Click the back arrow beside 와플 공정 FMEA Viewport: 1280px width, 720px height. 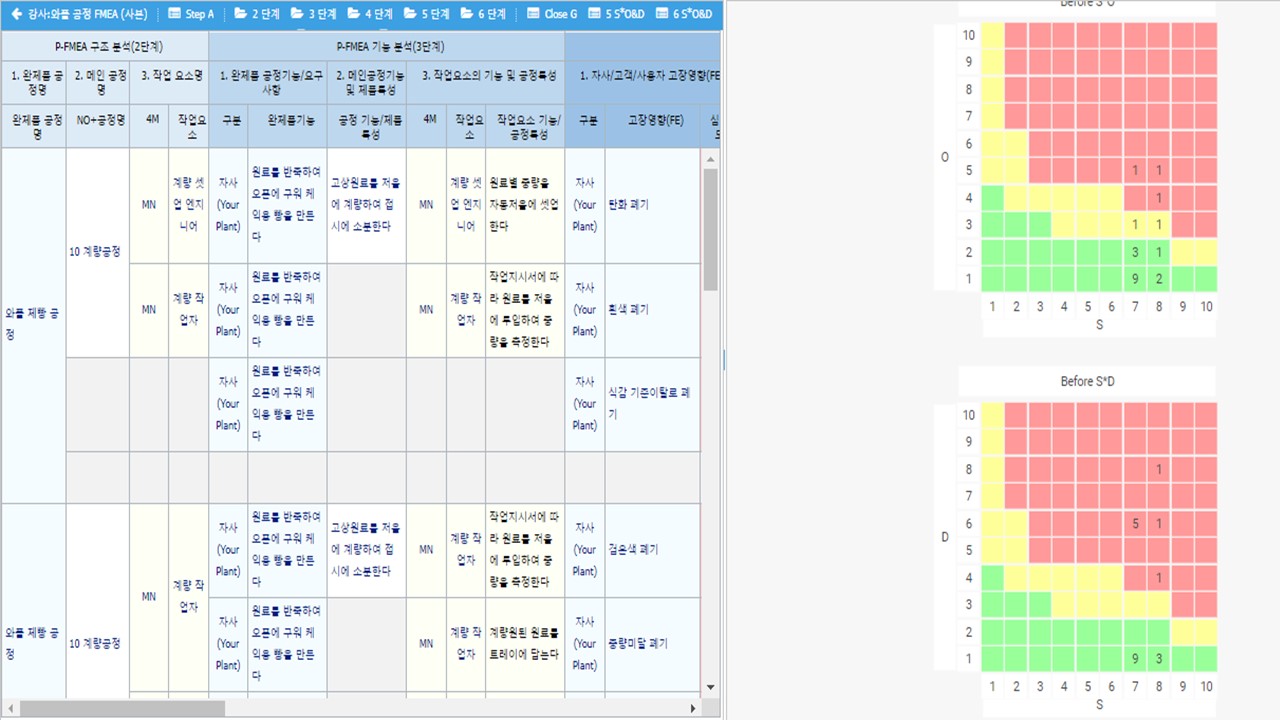pyautogui.click(x=16, y=14)
